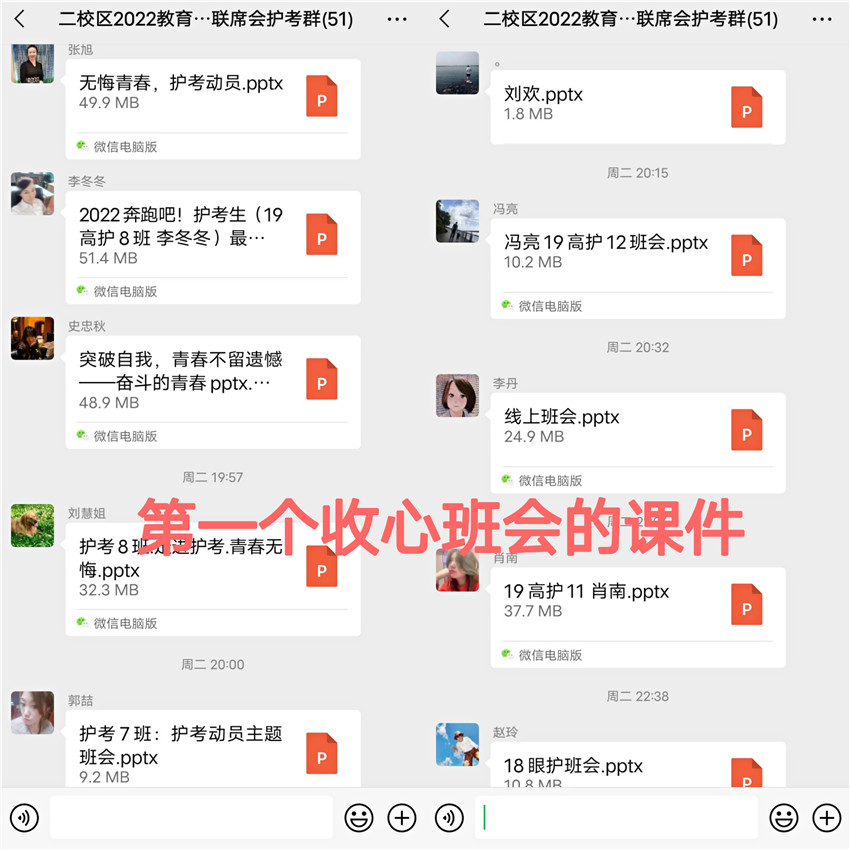Open the 刘欢.pptx file message
Viewport: 850px width, 850px height.
(638, 107)
